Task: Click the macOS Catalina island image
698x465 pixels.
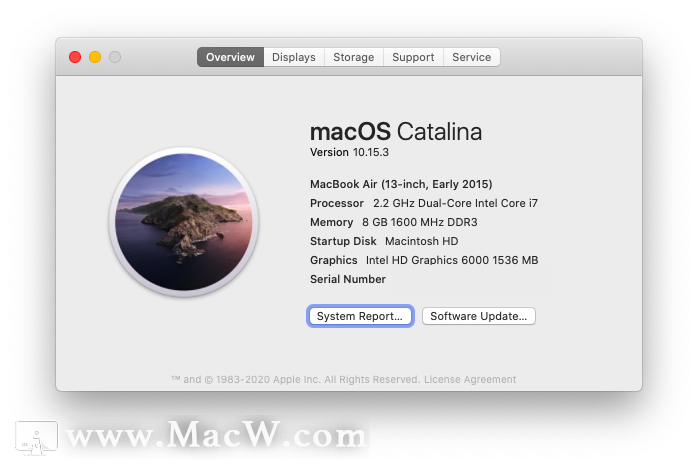Action: click(x=184, y=222)
